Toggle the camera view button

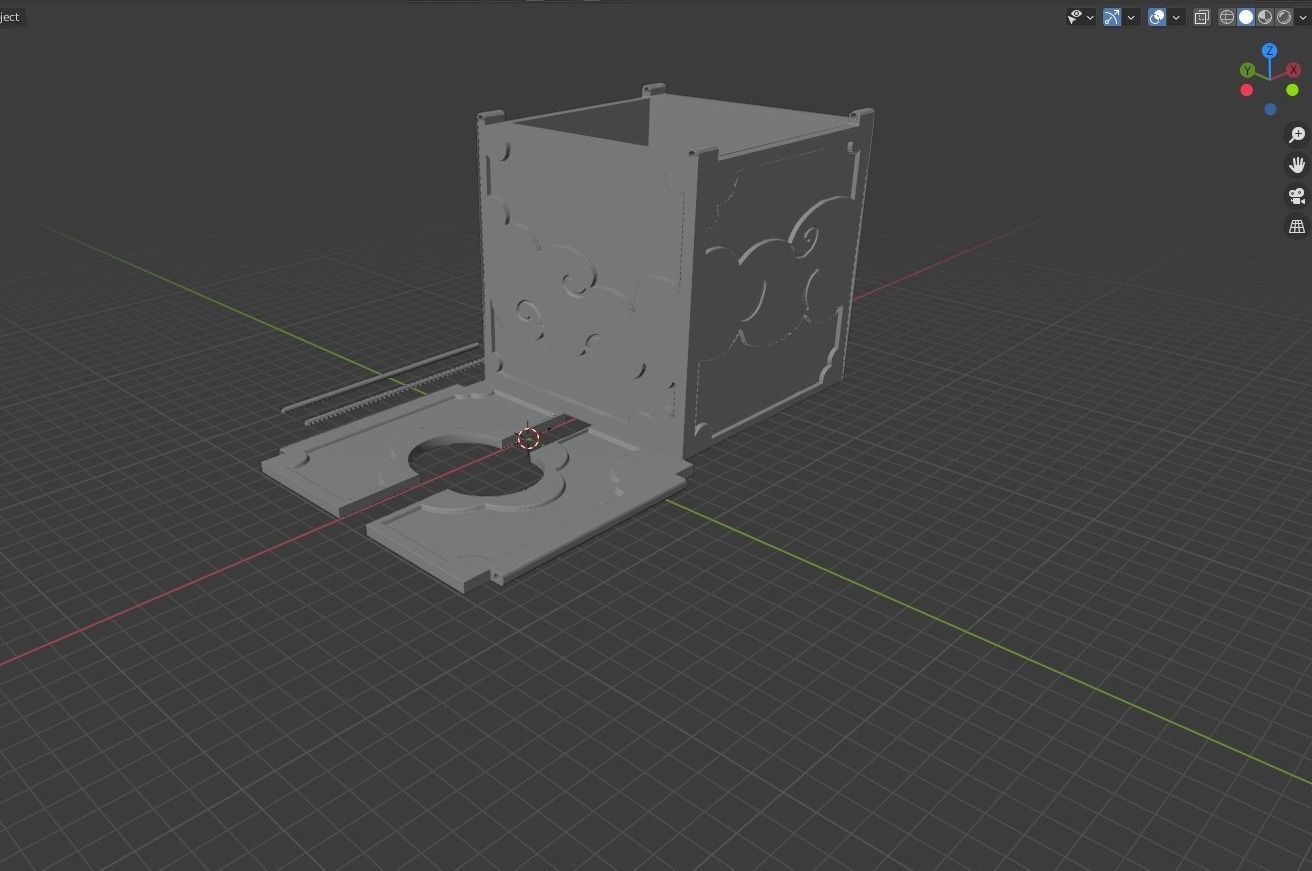tap(1297, 196)
